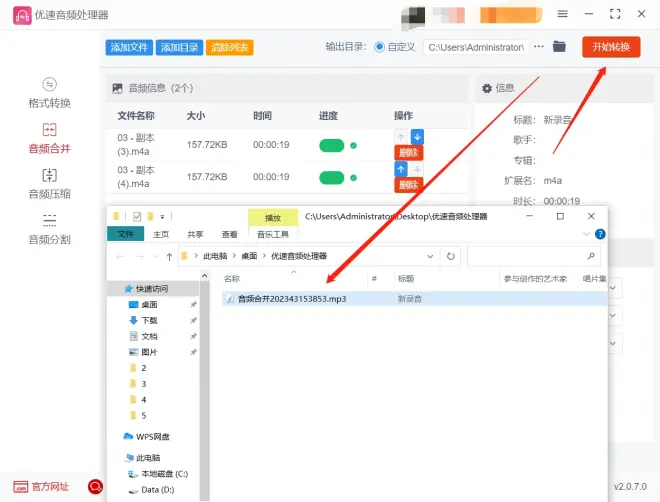Click the 开始转换 start button
The image size is (660, 502).
(x=611, y=47)
